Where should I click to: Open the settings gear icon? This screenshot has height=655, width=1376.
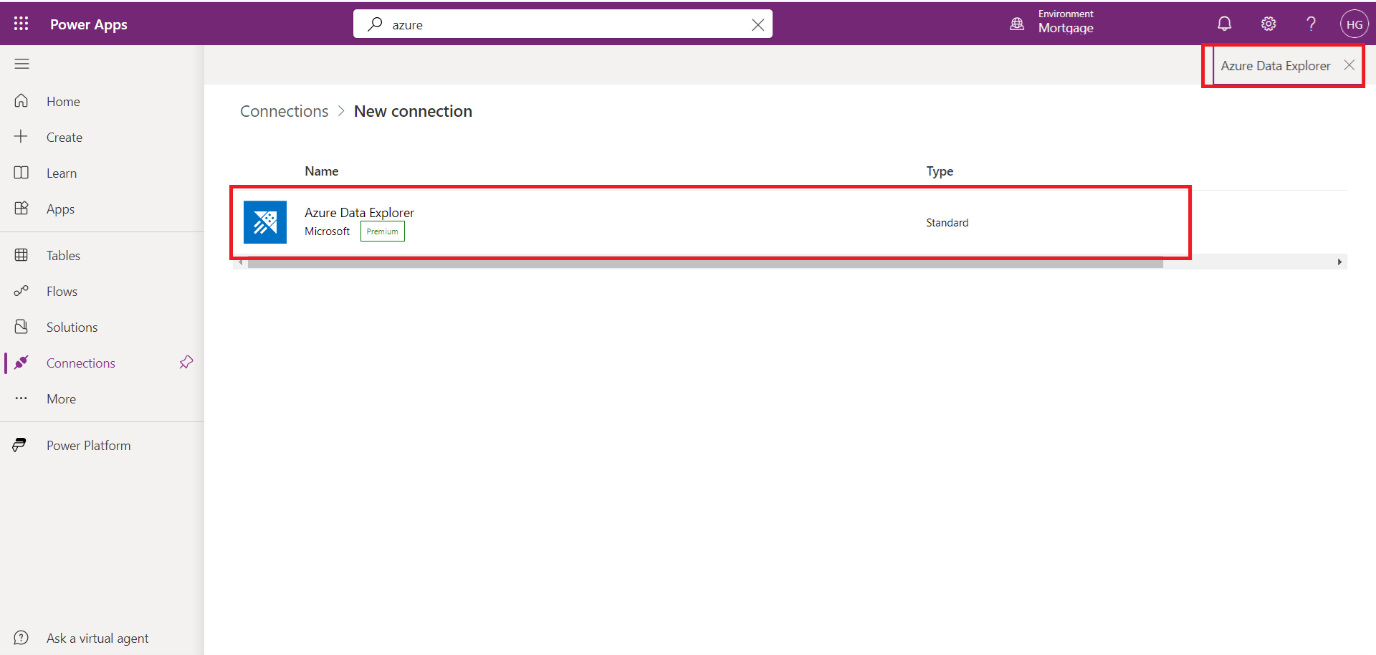1268,24
